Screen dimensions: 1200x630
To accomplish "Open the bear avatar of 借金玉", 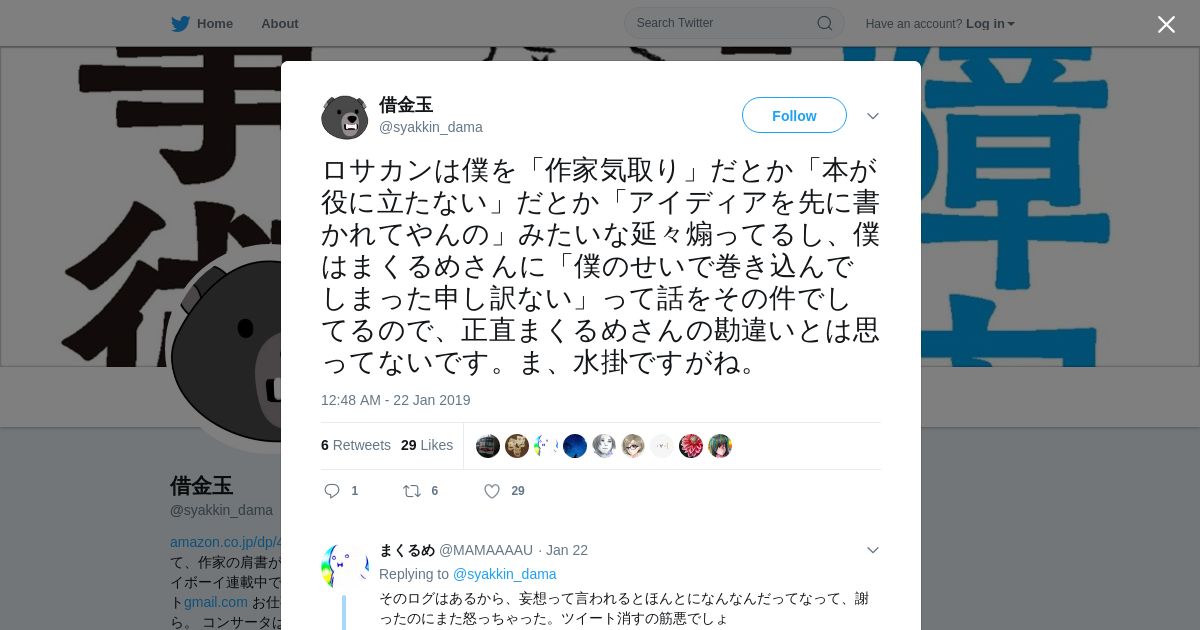I will coord(345,117).
